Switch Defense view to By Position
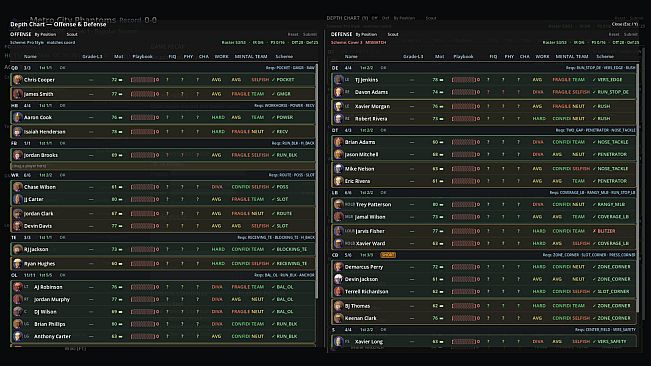 (x=366, y=34)
